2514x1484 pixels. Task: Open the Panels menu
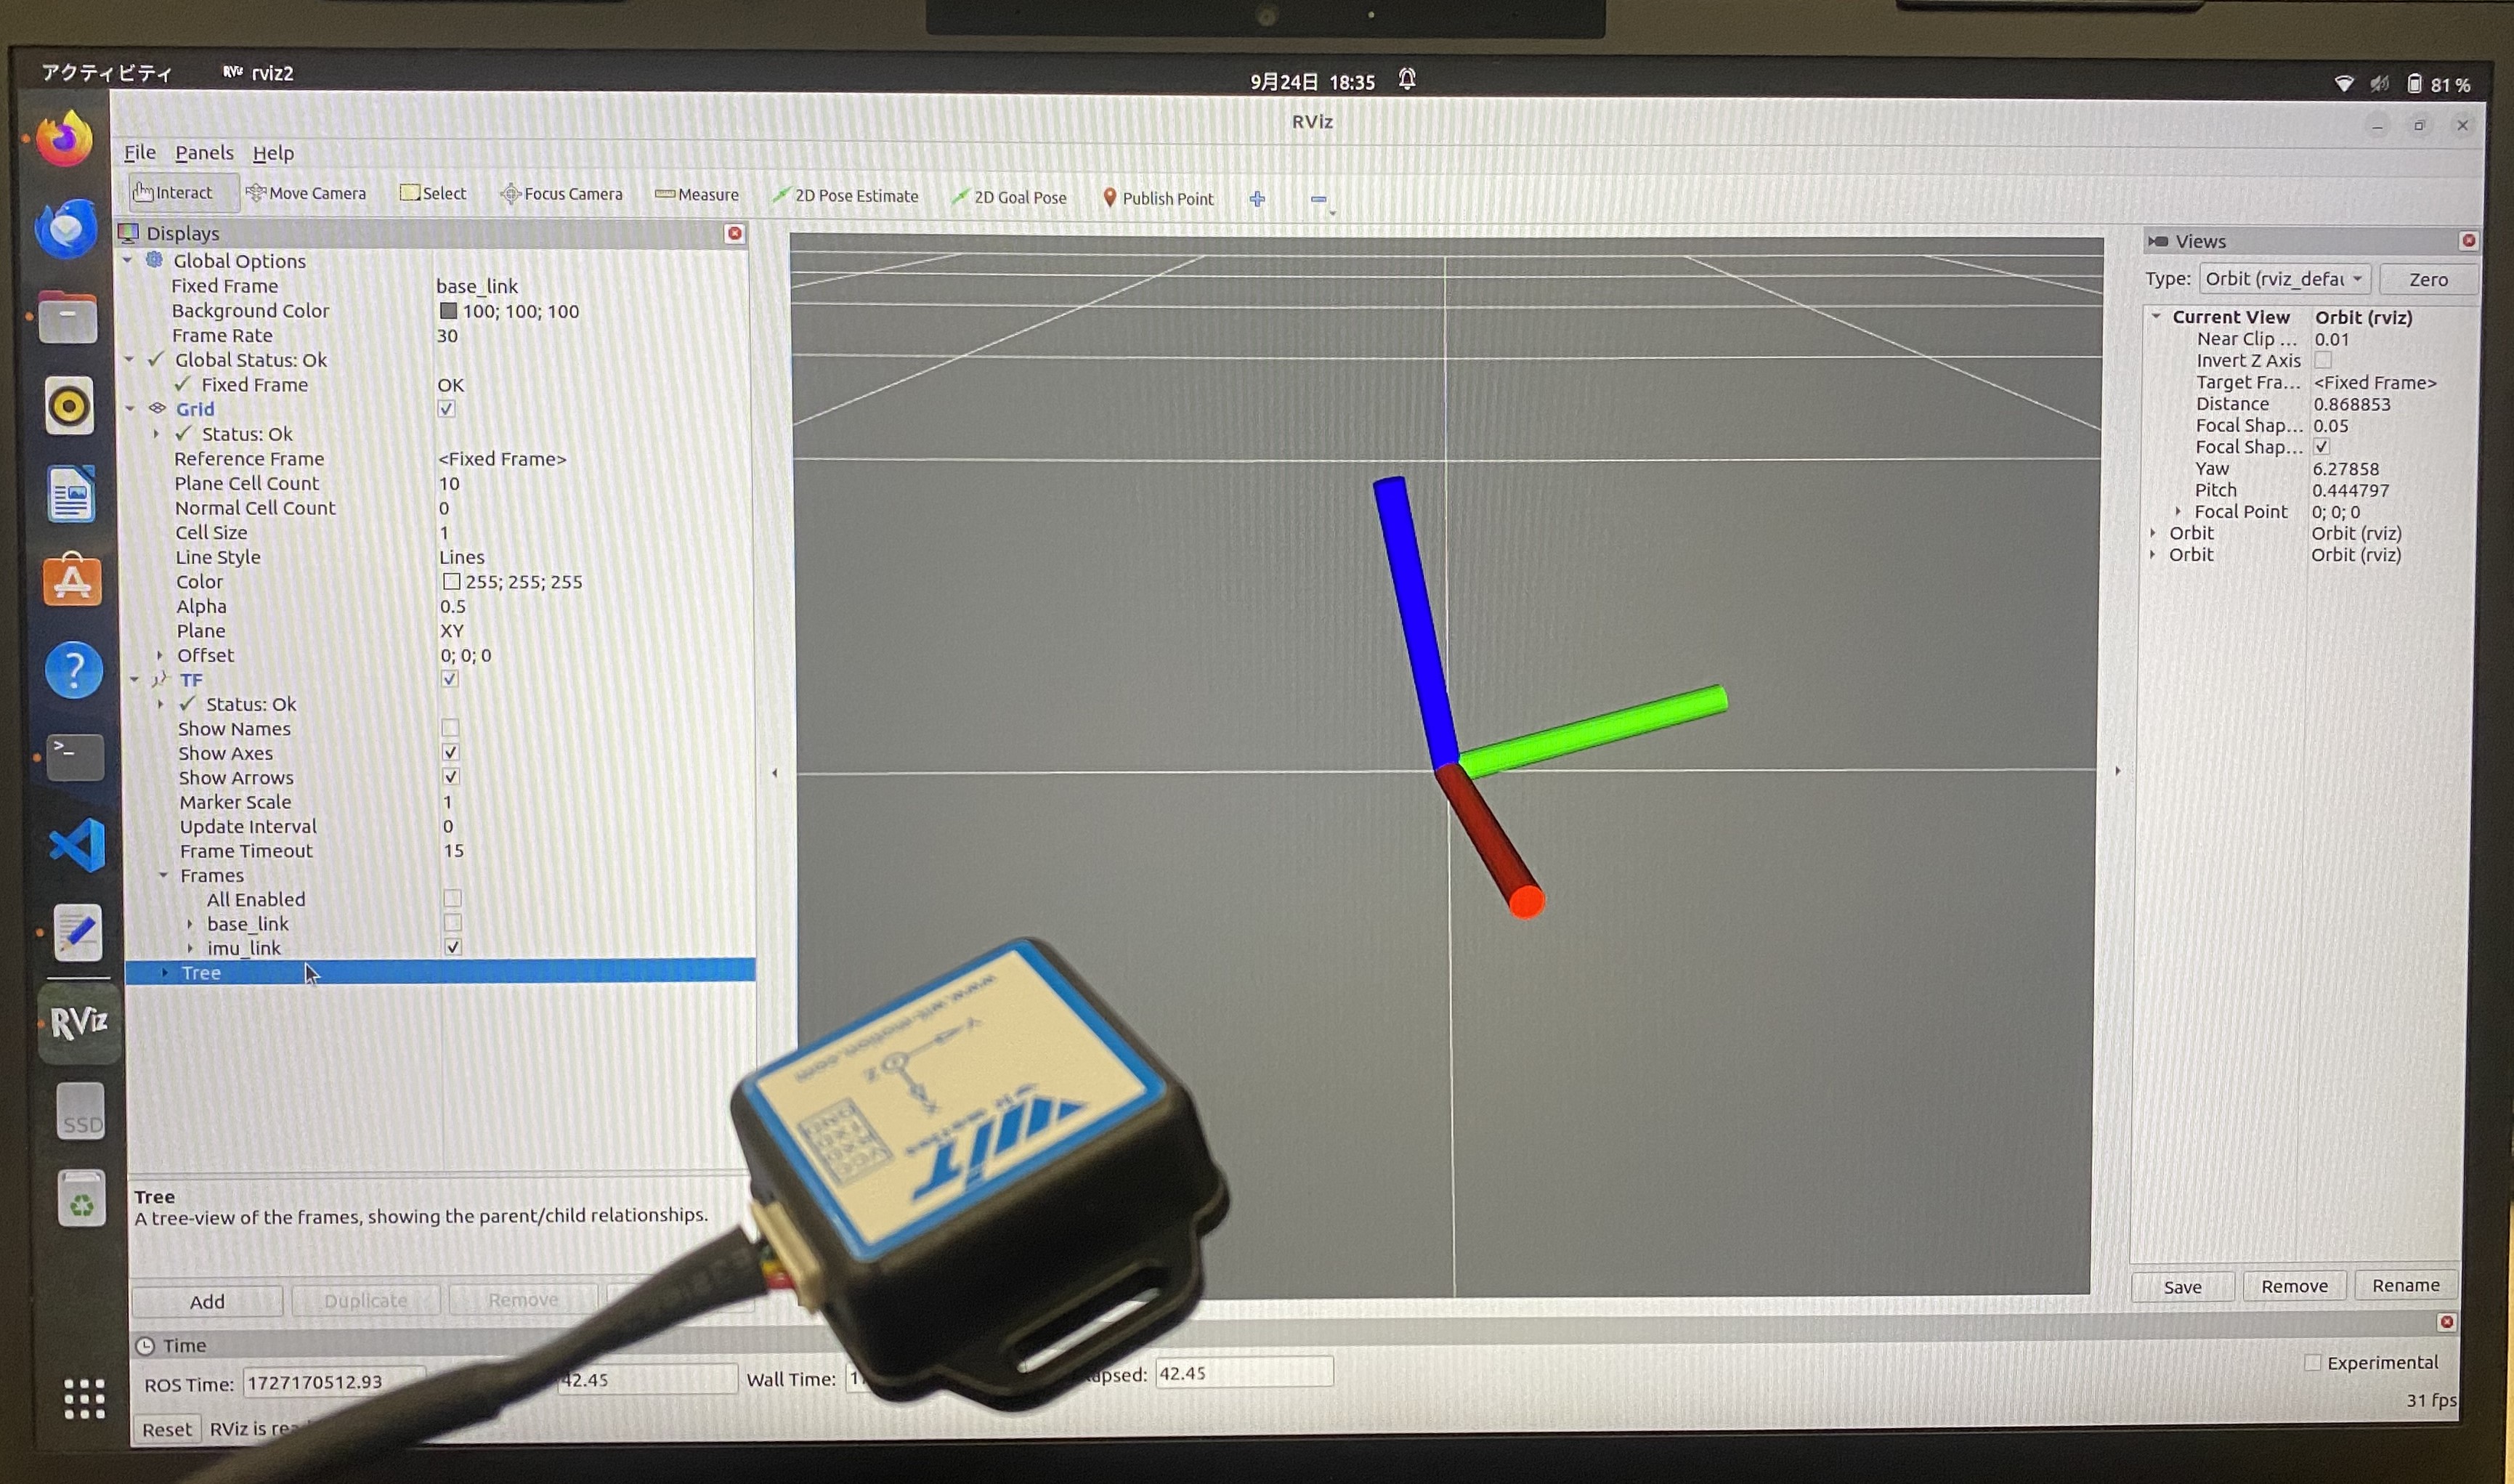pyautogui.click(x=204, y=152)
